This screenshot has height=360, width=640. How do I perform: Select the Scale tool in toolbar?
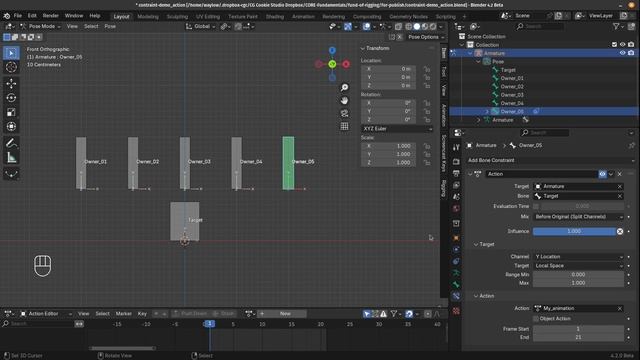tap(11, 112)
